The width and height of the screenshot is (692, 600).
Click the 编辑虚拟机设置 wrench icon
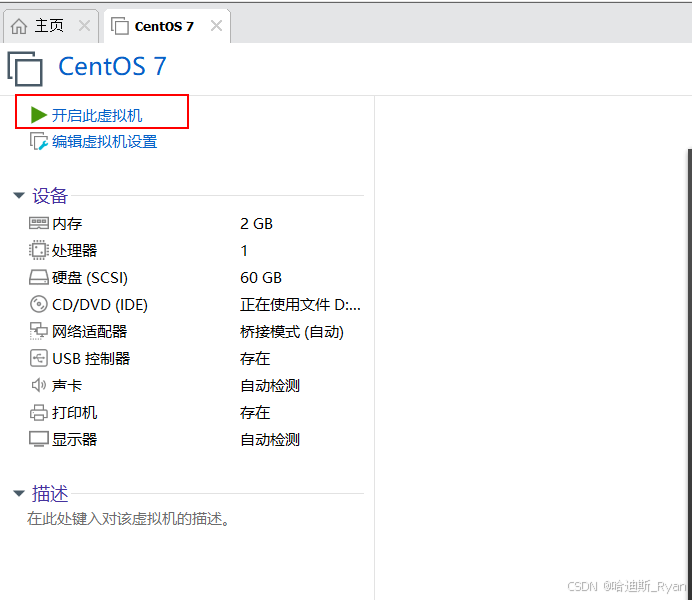click(38, 142)
